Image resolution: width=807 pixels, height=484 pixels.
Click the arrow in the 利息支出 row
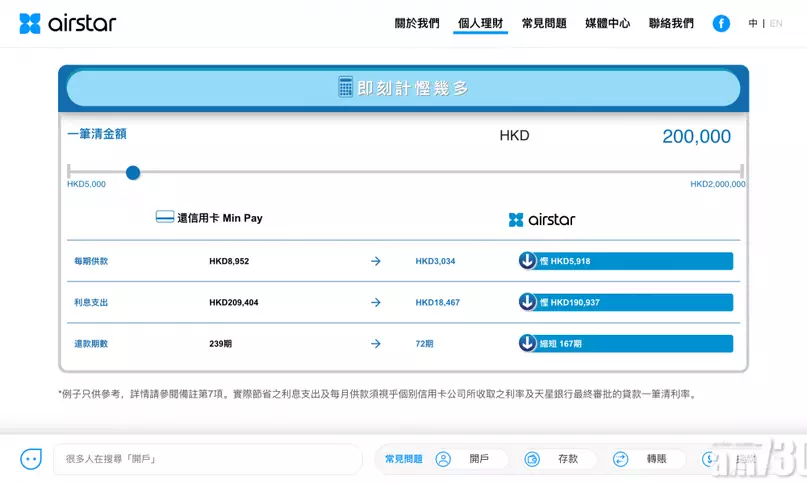pyautogui.click(x=376, y=302)
